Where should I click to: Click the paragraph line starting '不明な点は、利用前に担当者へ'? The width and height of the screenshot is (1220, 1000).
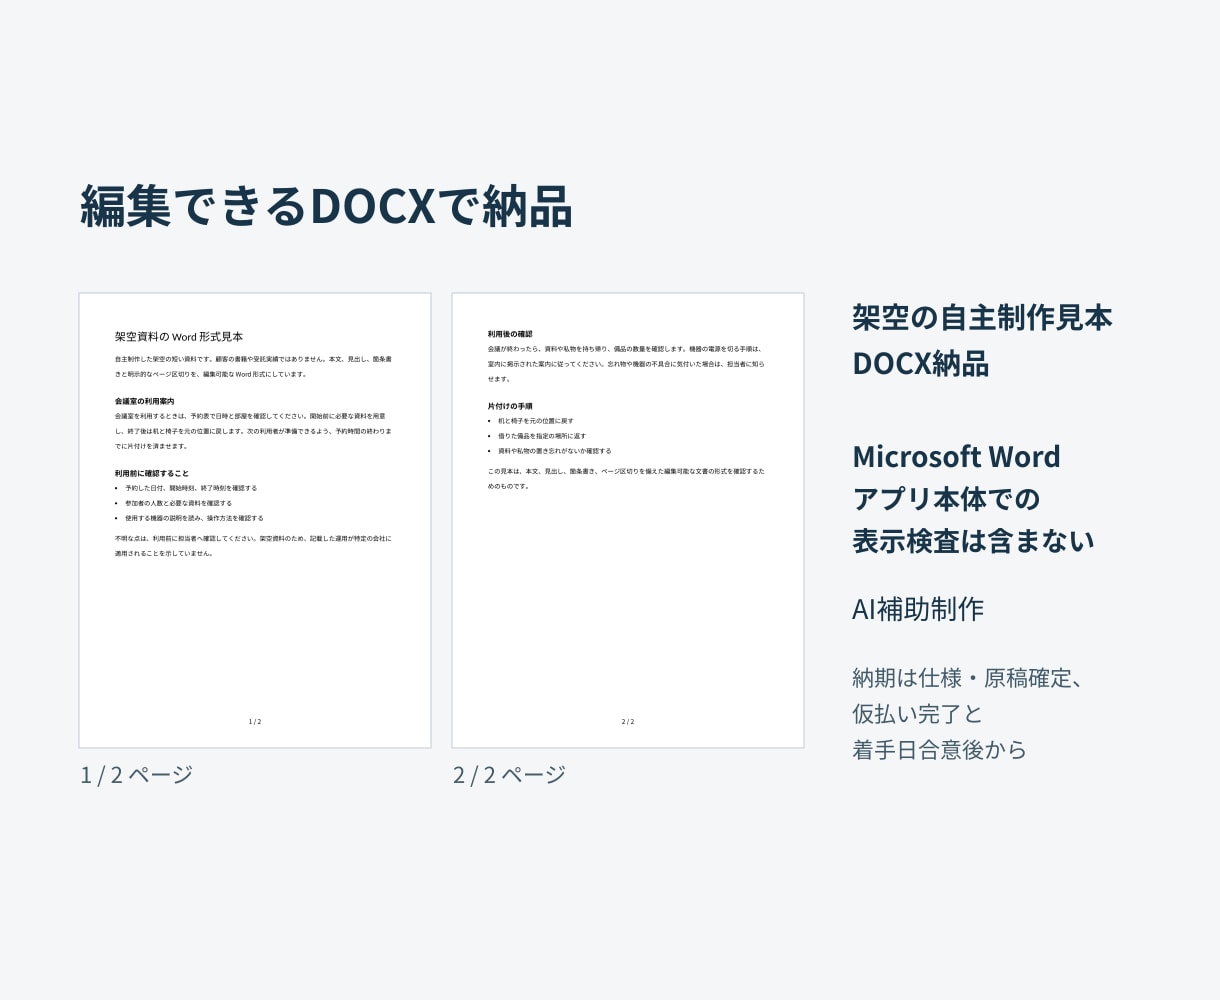253,538
